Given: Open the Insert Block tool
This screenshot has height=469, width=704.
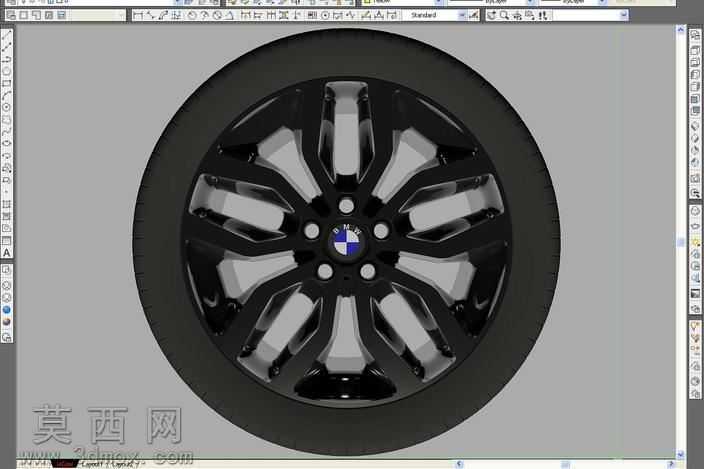Looking at the screenshot, I should tap(6, 168).
